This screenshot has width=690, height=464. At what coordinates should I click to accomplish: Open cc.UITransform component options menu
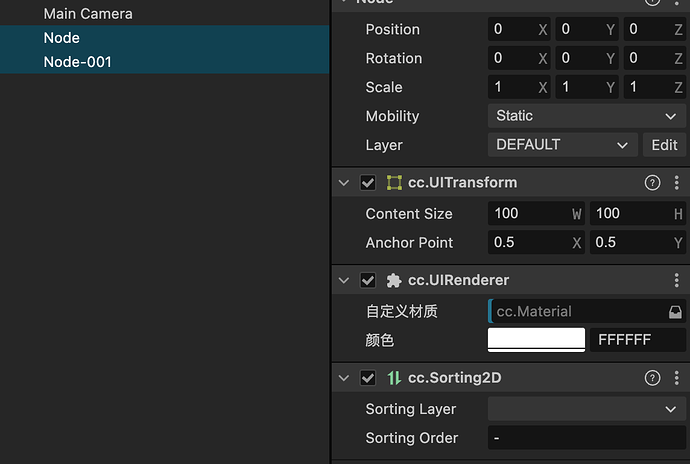coord(677,183)
